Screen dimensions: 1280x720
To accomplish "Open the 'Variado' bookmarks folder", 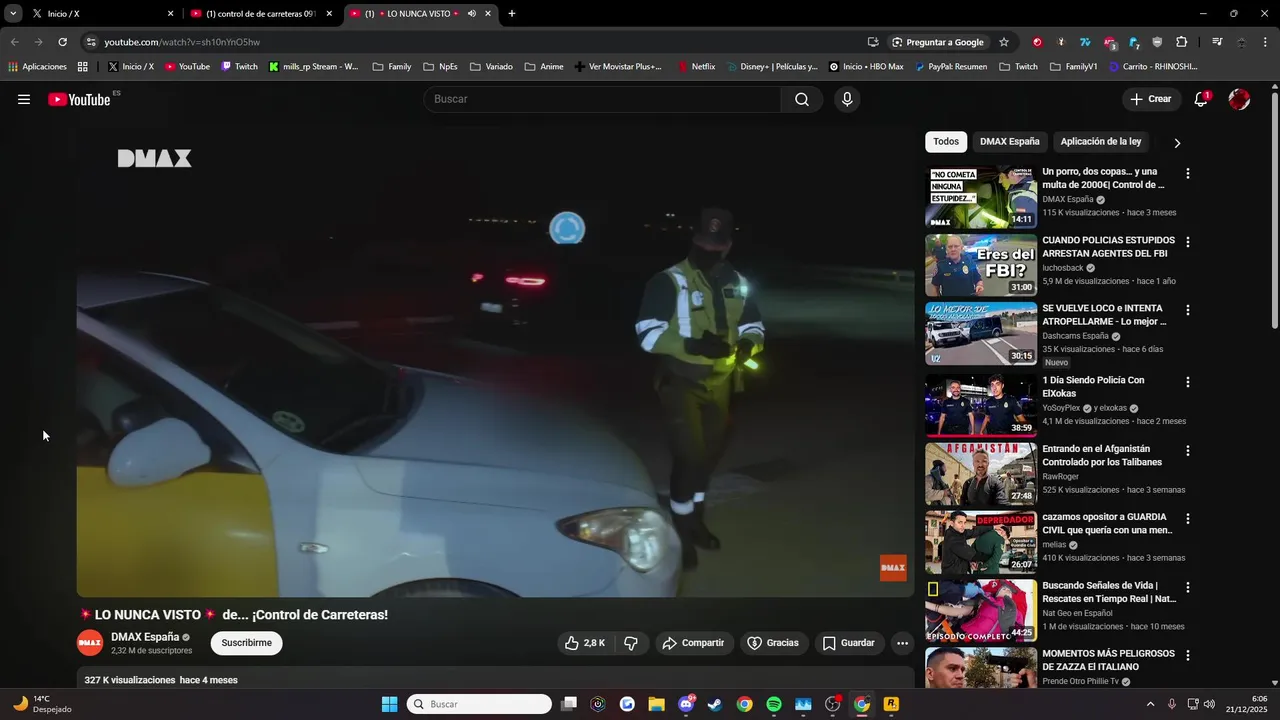I will pos(491,67).
